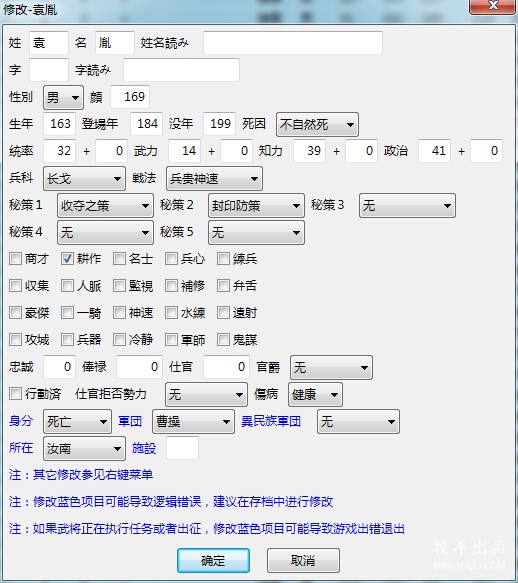
Task: Open the 秘策4 dropdown
Action: coord(105,232)
